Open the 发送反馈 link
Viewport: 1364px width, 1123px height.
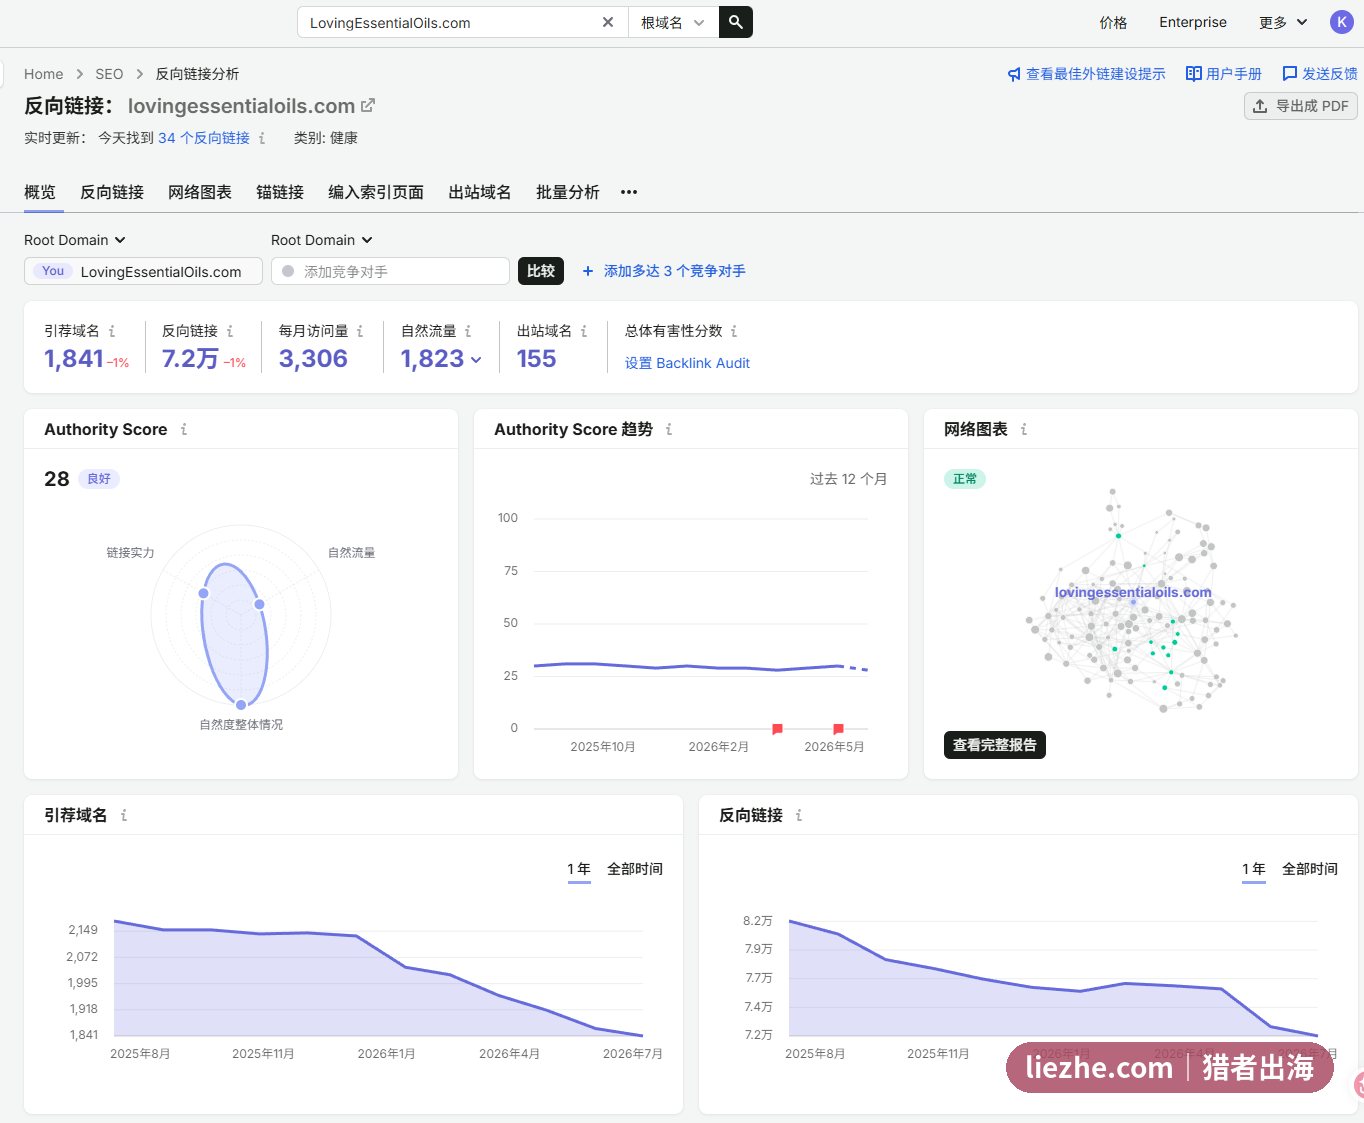(1320, 74)
